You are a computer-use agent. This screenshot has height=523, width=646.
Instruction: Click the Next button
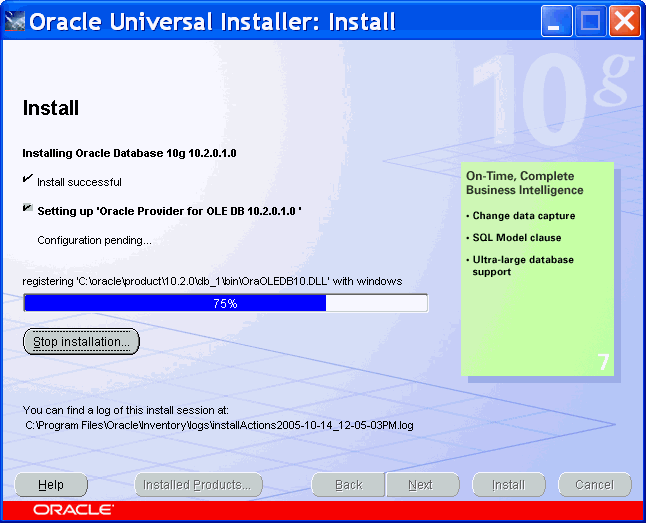coord(421,485)
